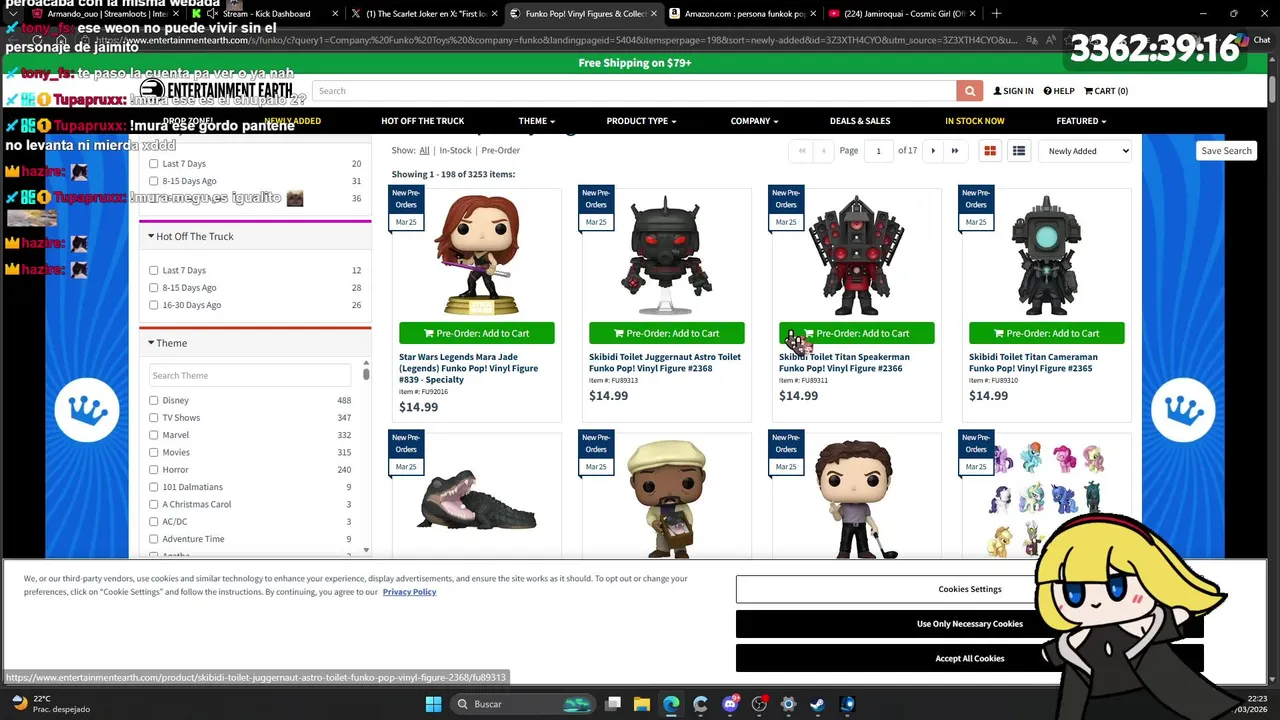This screenshot has width=1280, height=720.
Task: Open Task View on taskbar
Action: tap(613, 704)
